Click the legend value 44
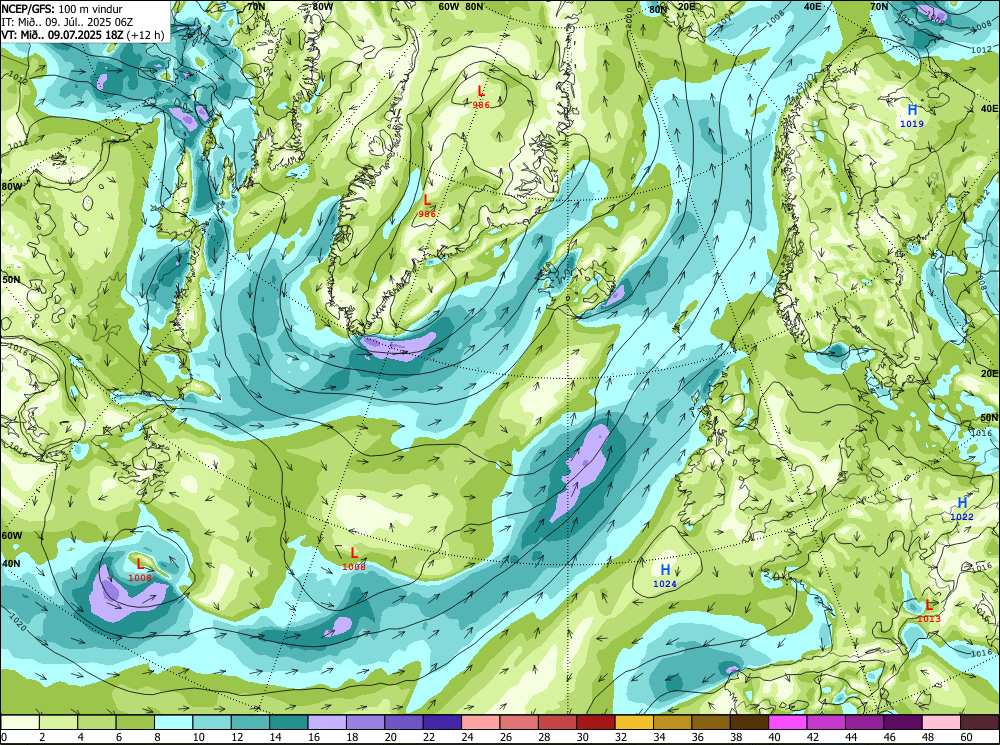The height and width of the screenshot is (745, 1000). [x=851, y=737]
